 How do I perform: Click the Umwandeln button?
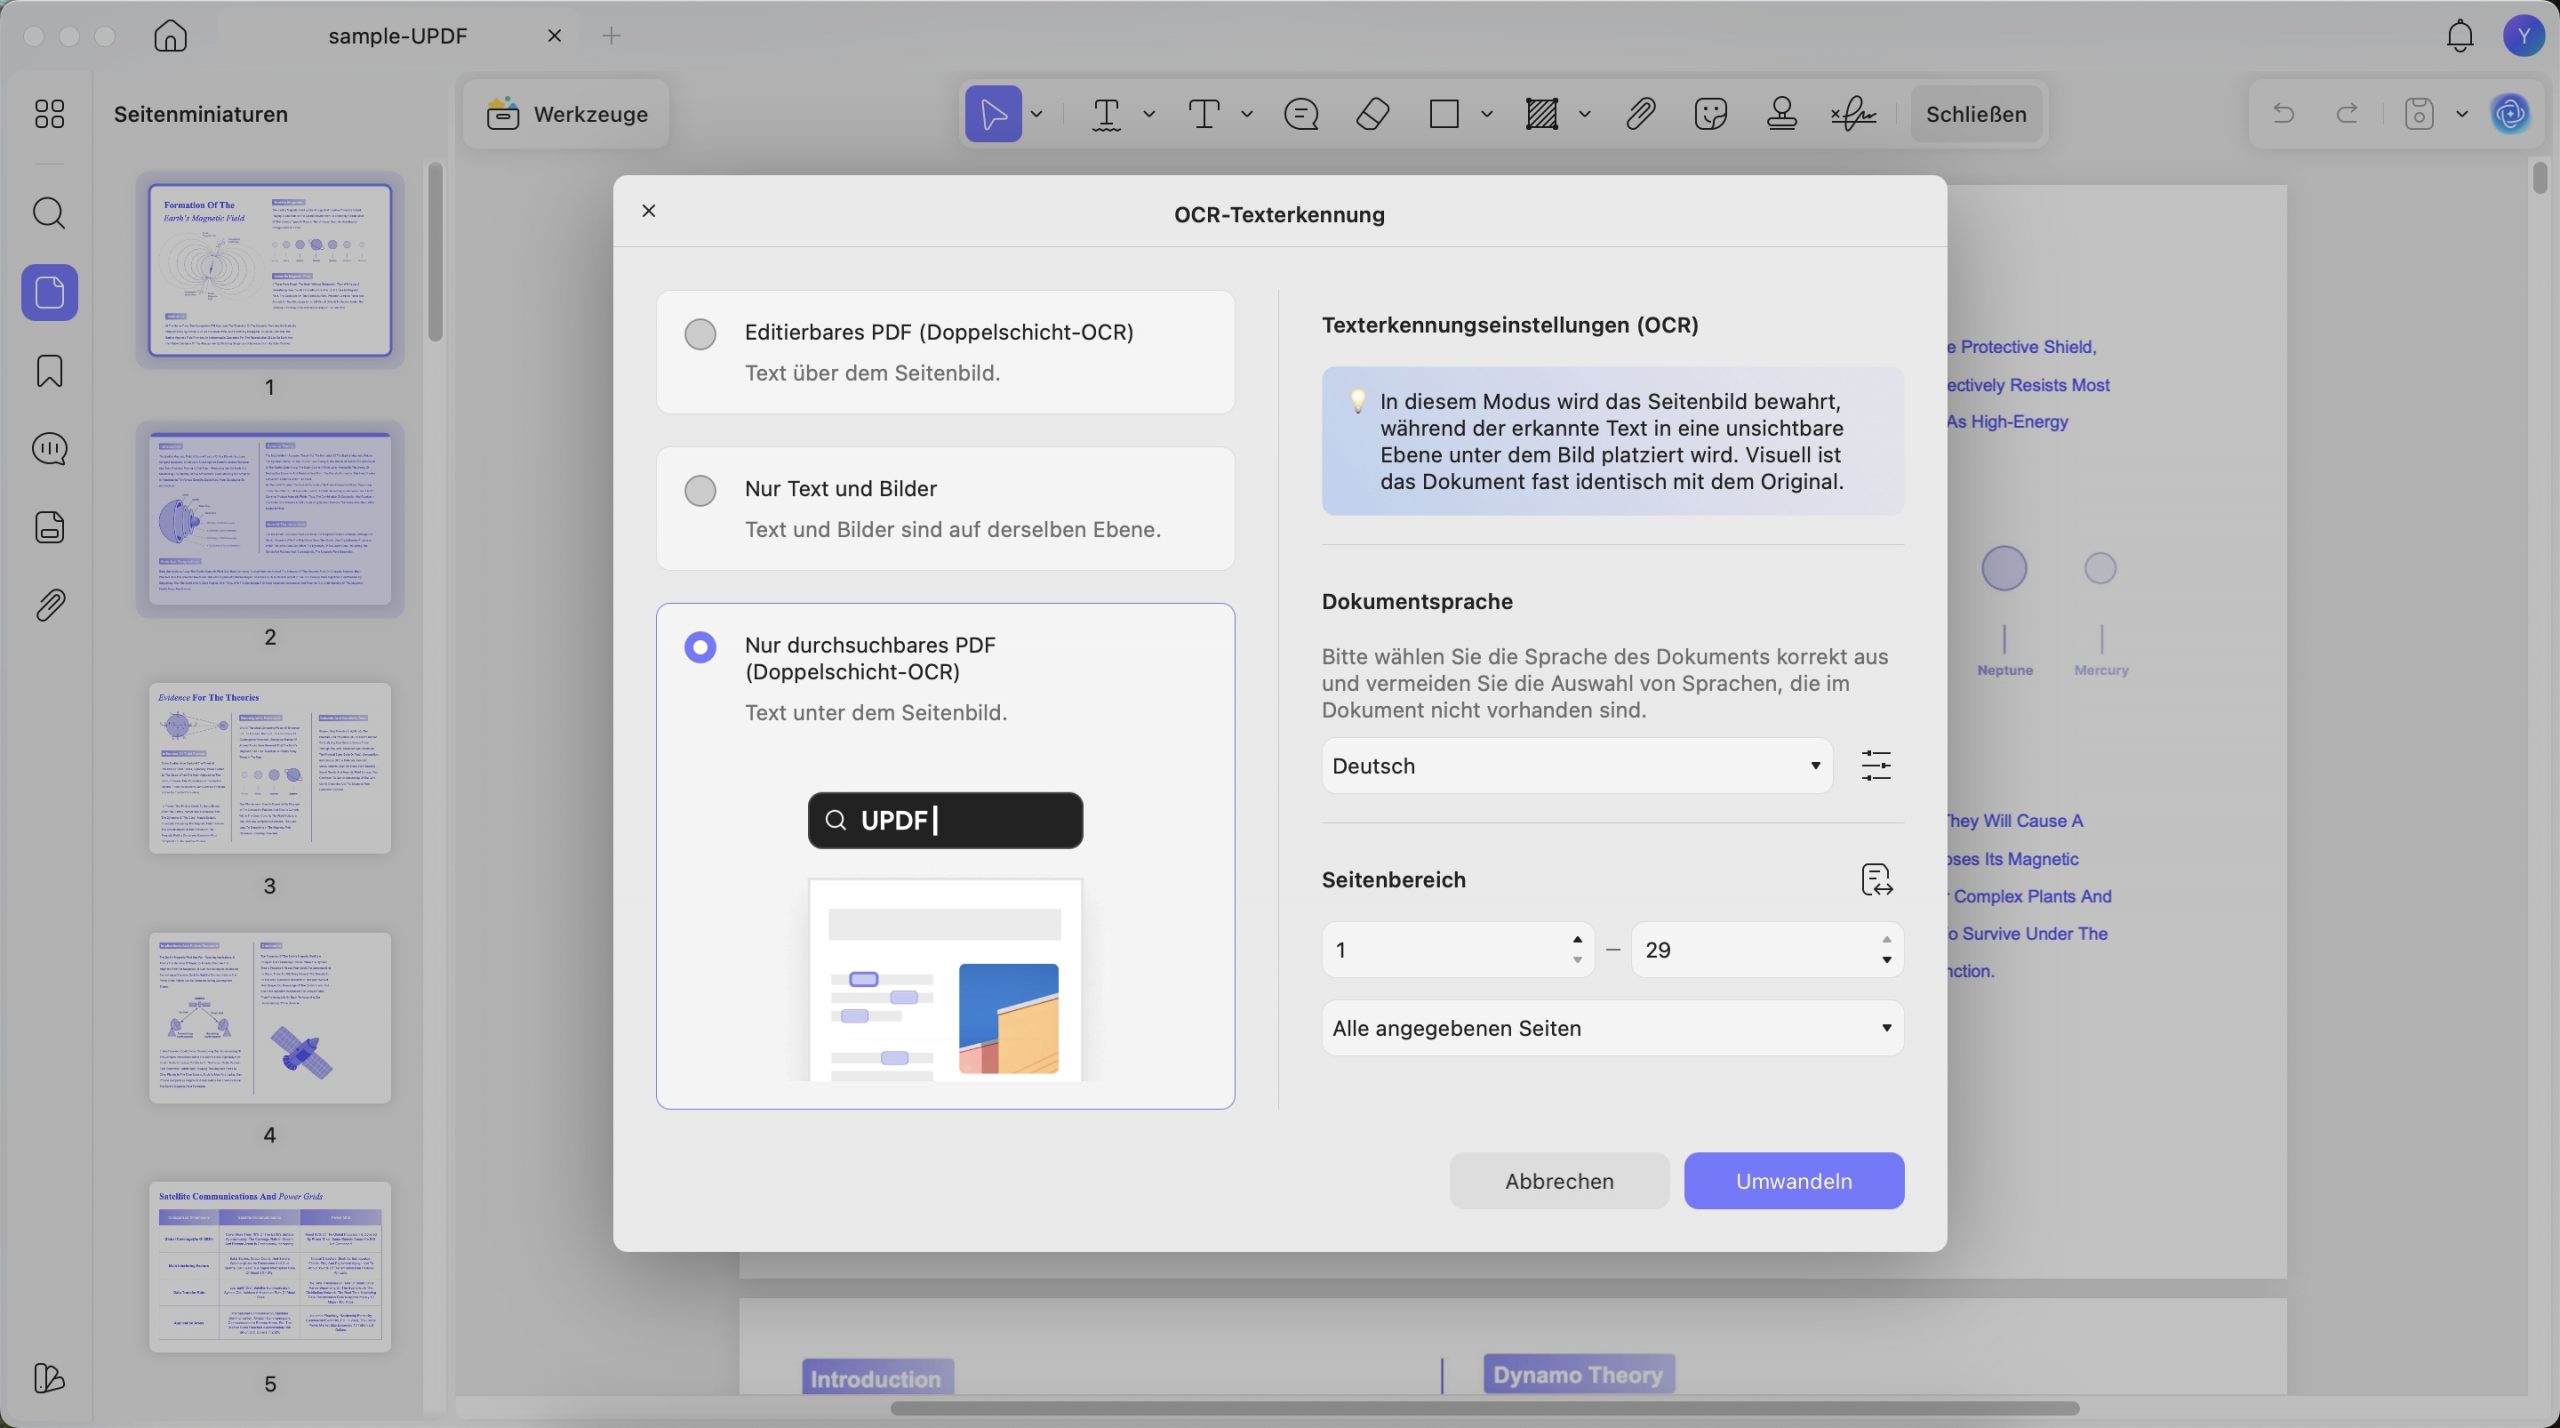tap(1794, 1181)
